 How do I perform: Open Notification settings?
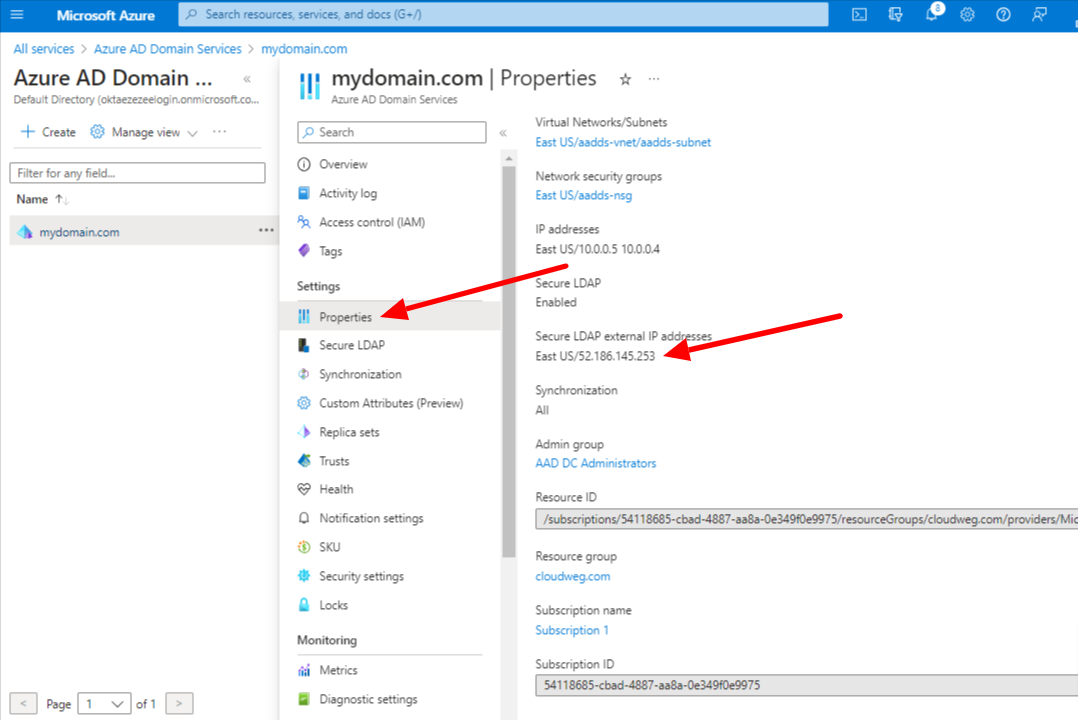click(371, 518)
